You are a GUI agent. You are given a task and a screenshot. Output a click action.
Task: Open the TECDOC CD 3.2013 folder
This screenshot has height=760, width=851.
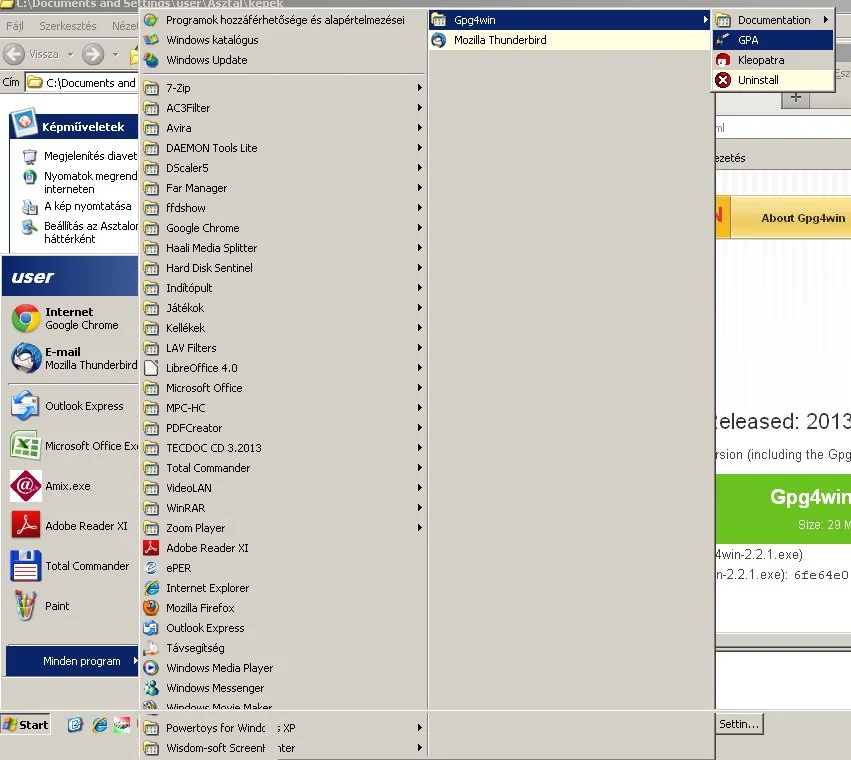pyautogui.click(x=283, y=448)
